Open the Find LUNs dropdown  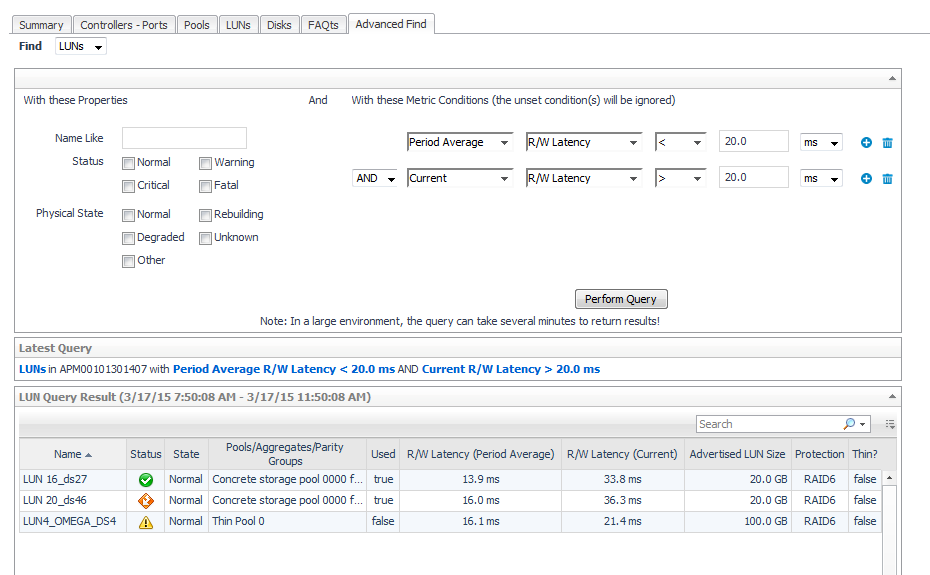pyautogui.click(x=81, y=46)
